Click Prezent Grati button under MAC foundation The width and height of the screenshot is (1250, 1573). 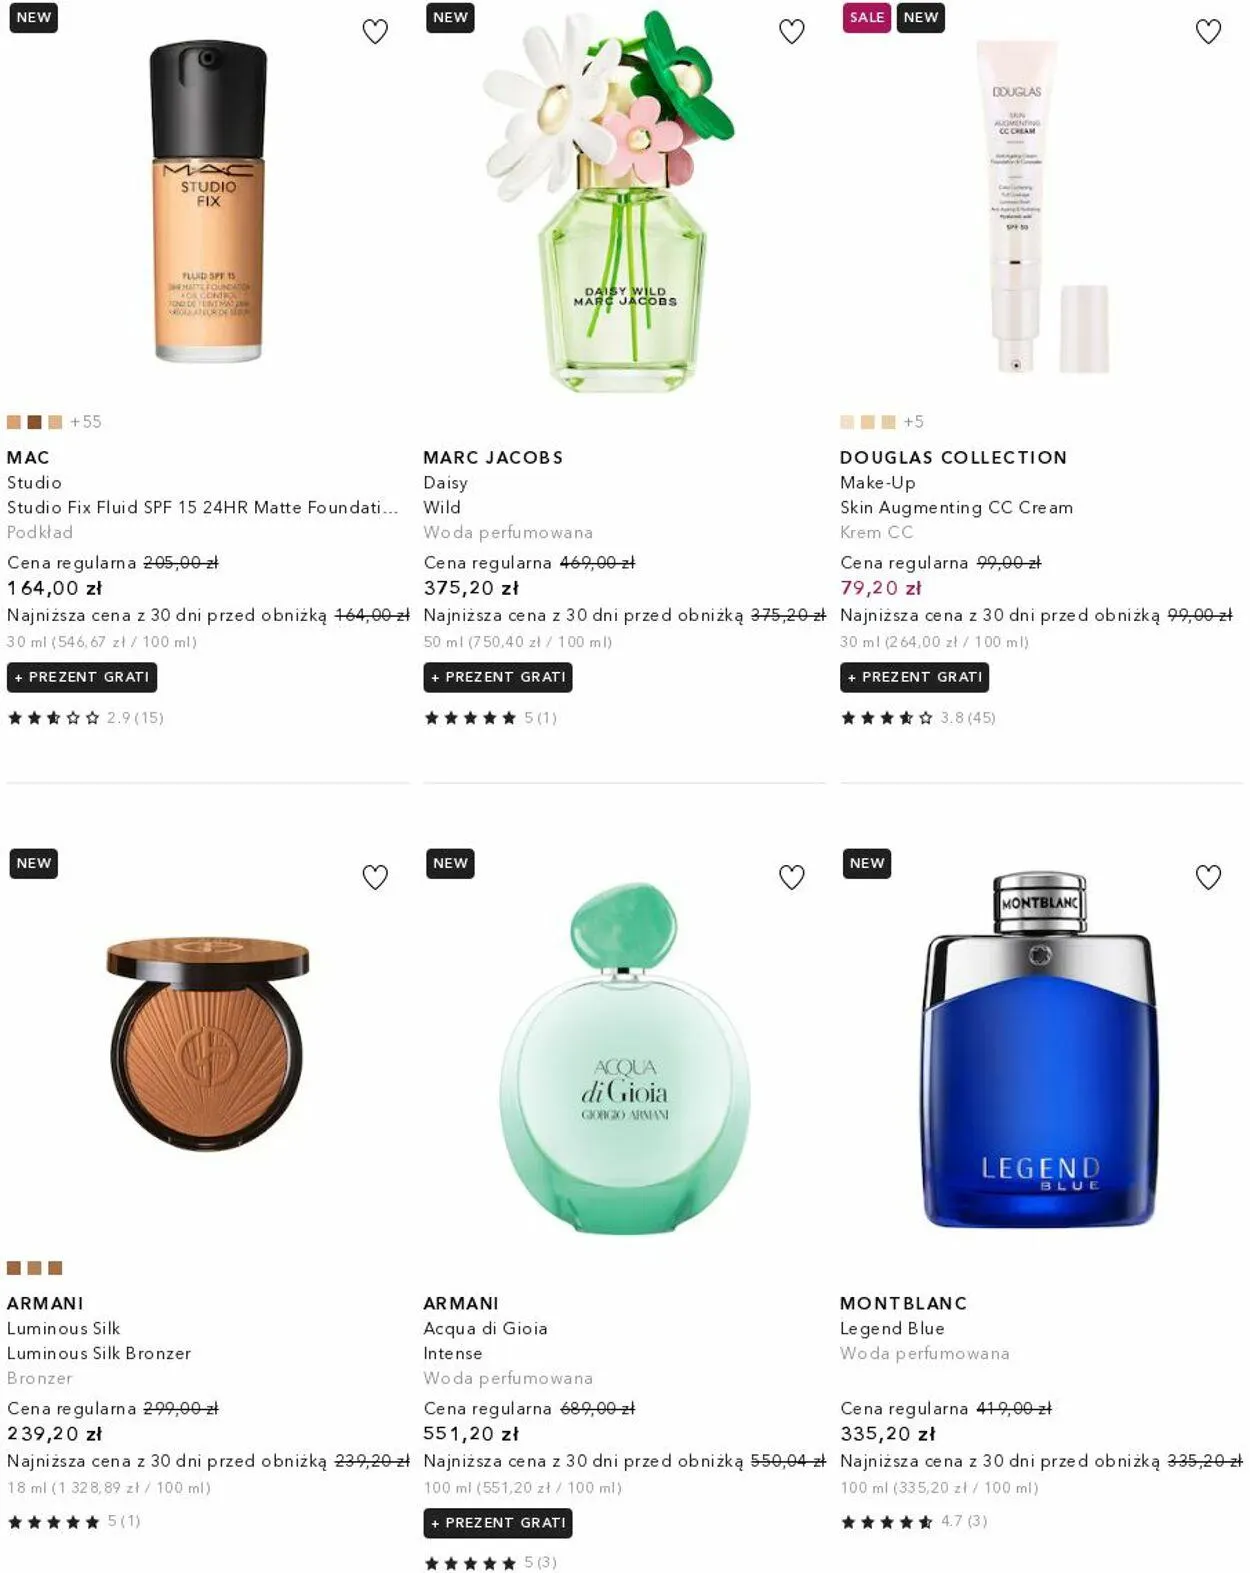click(82, 677)
